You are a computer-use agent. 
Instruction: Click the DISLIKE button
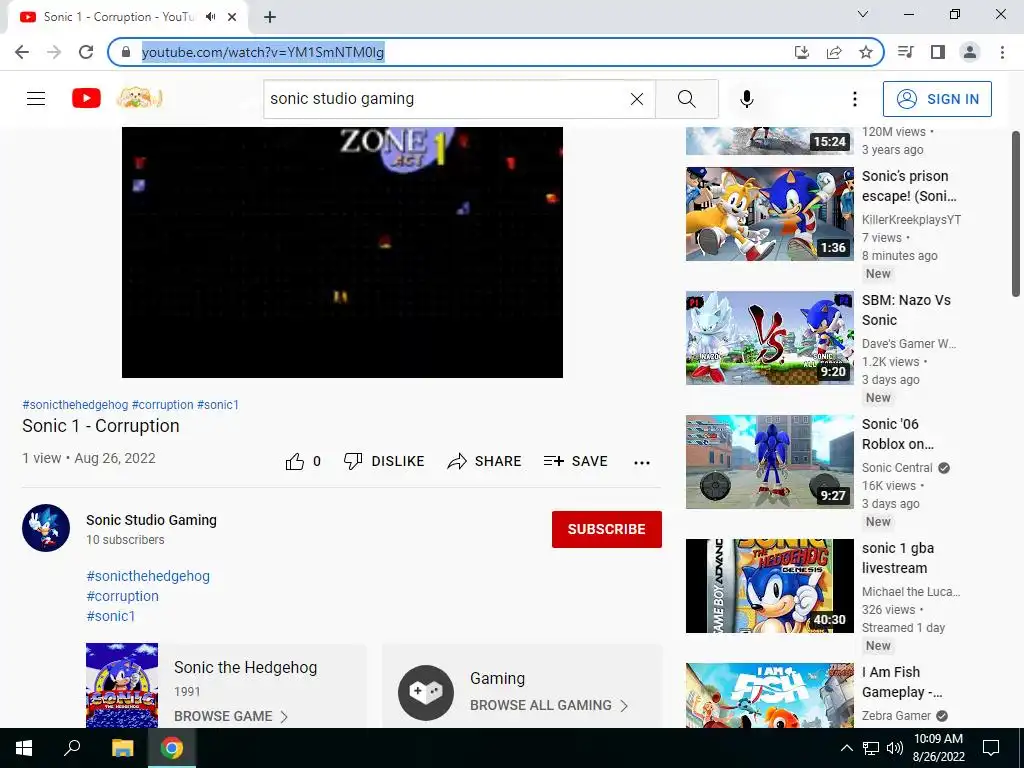pyautogui.click(x=384, y=462)
